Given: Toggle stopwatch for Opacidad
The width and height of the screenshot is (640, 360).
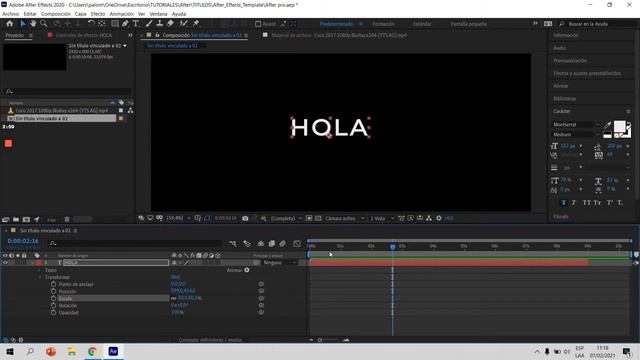Looking at the screenshot, I should tap(53, 312).
